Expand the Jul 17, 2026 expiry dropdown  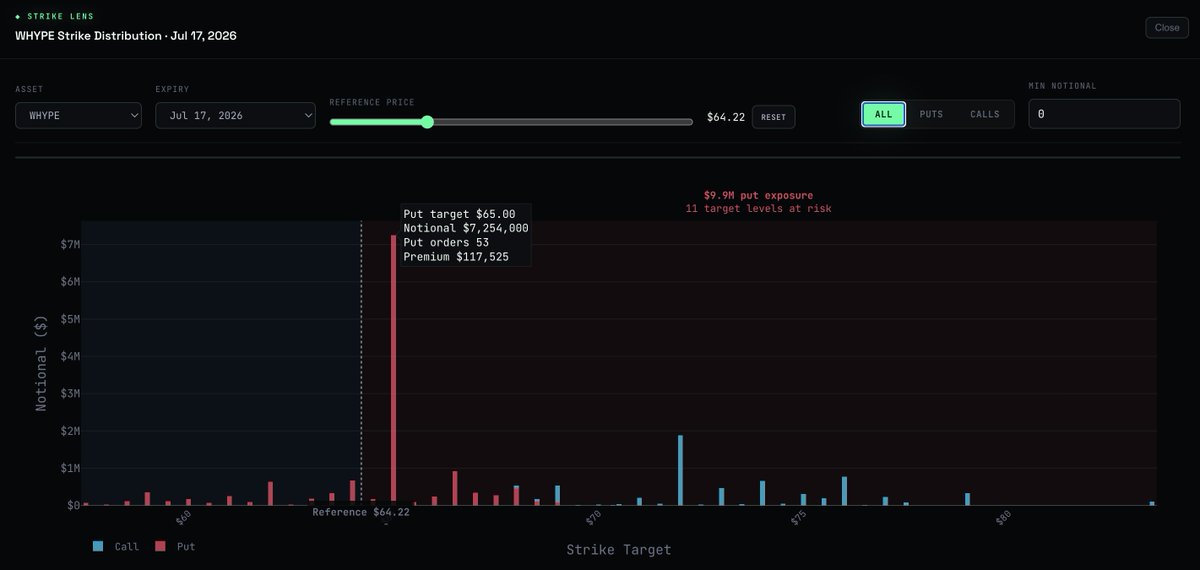[235, 116]
